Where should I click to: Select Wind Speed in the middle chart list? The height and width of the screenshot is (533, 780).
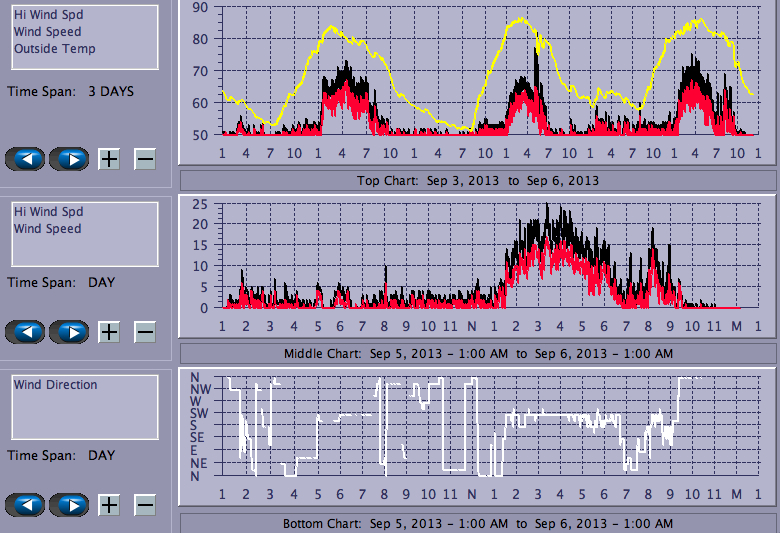tap(47, 229)
